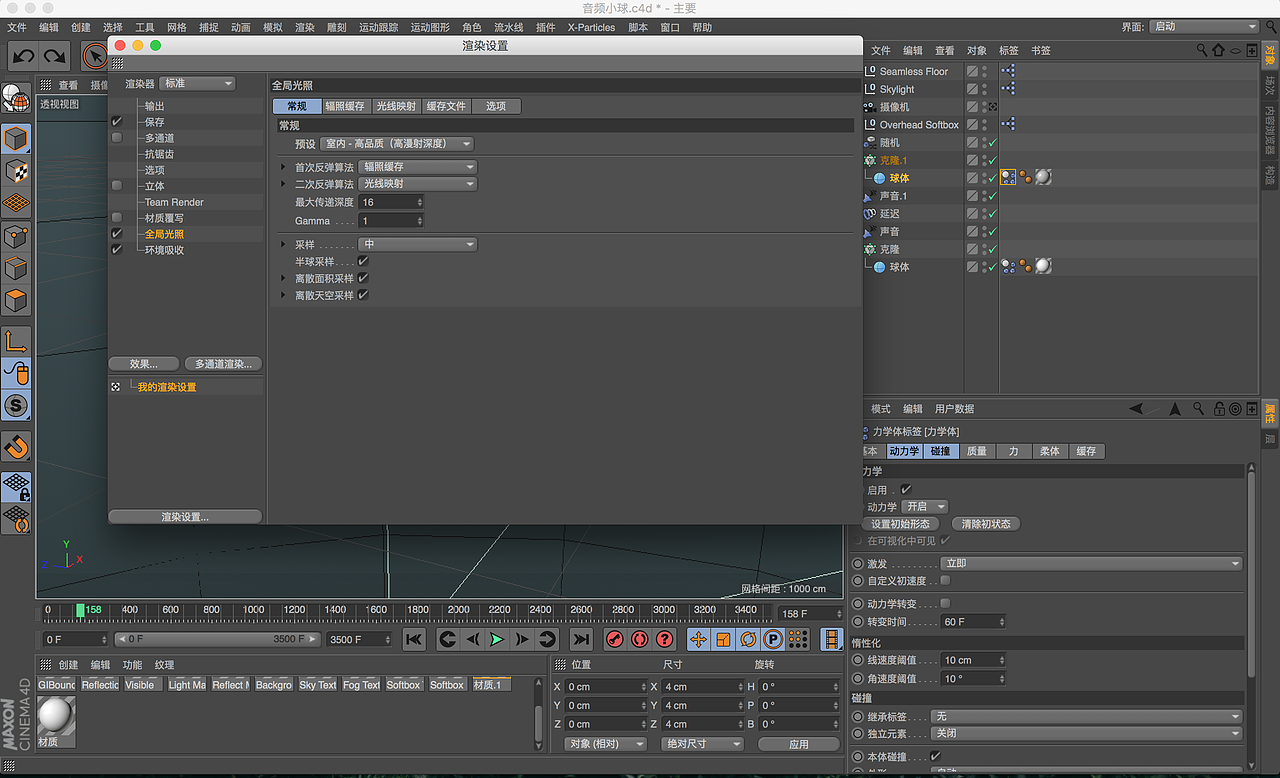Click the S snap enable icon

(x=16, y=405)
